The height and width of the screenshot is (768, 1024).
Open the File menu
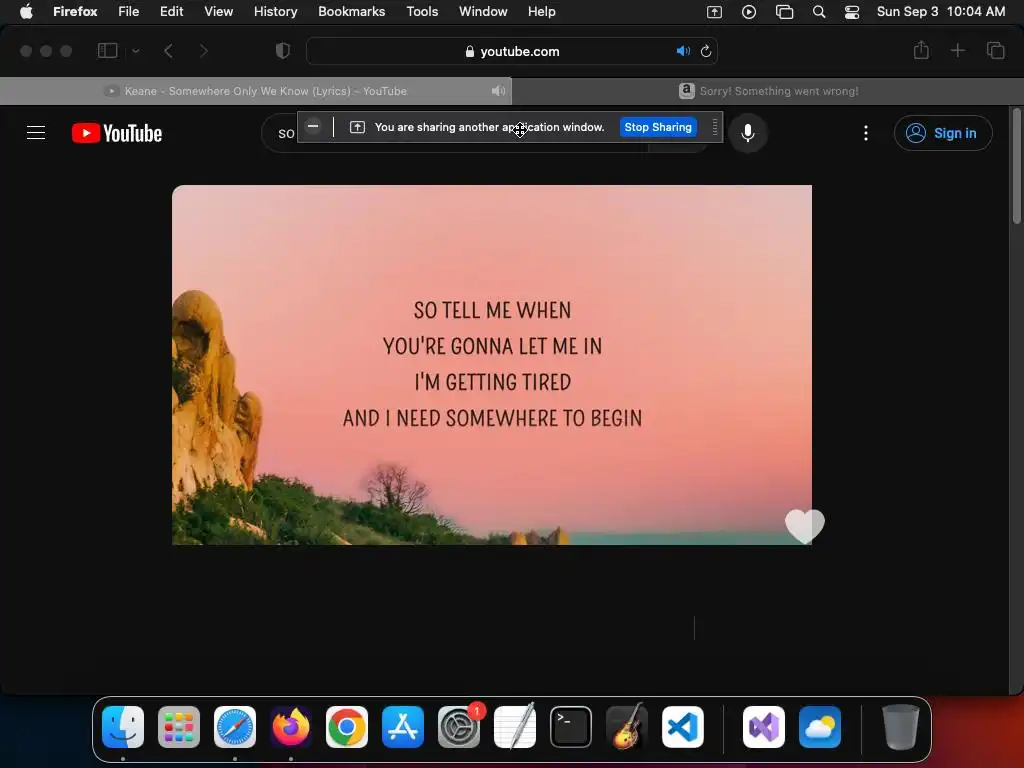point(129,11)
